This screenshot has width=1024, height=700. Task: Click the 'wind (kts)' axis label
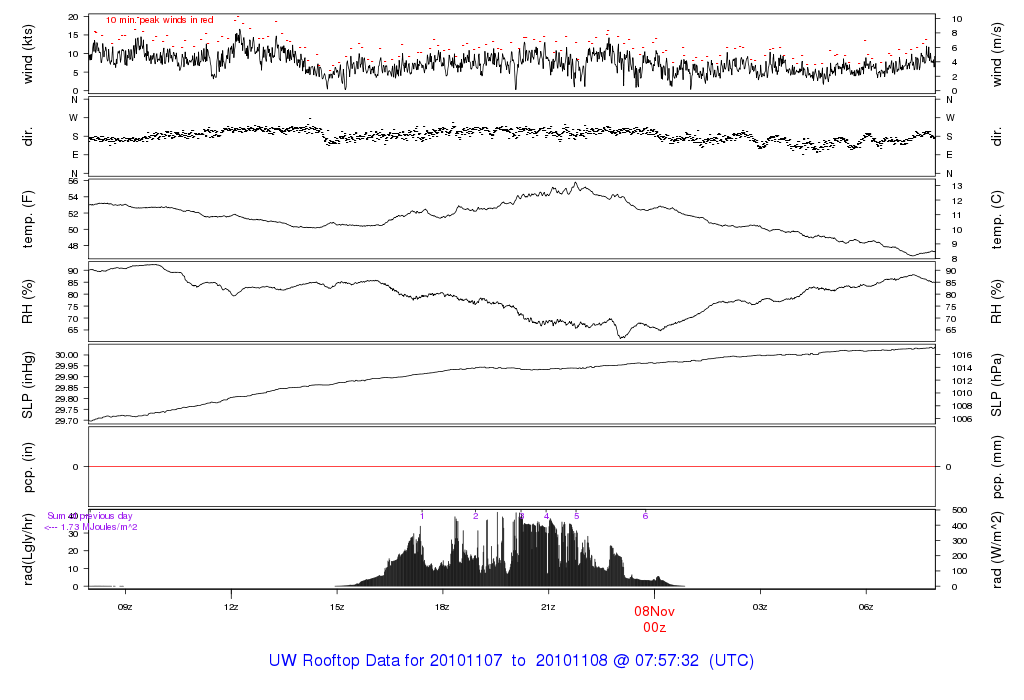pyautogui.click(x=27, y=54)
